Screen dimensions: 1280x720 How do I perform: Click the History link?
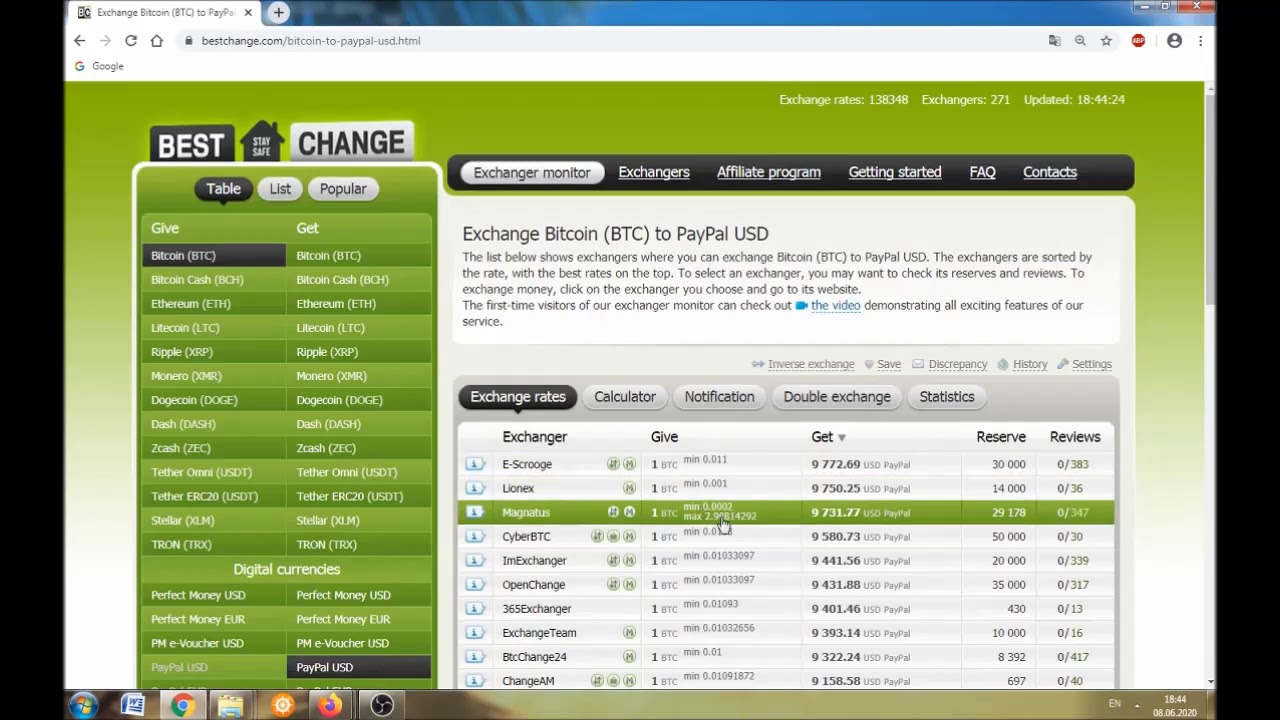click(1030, 364)
